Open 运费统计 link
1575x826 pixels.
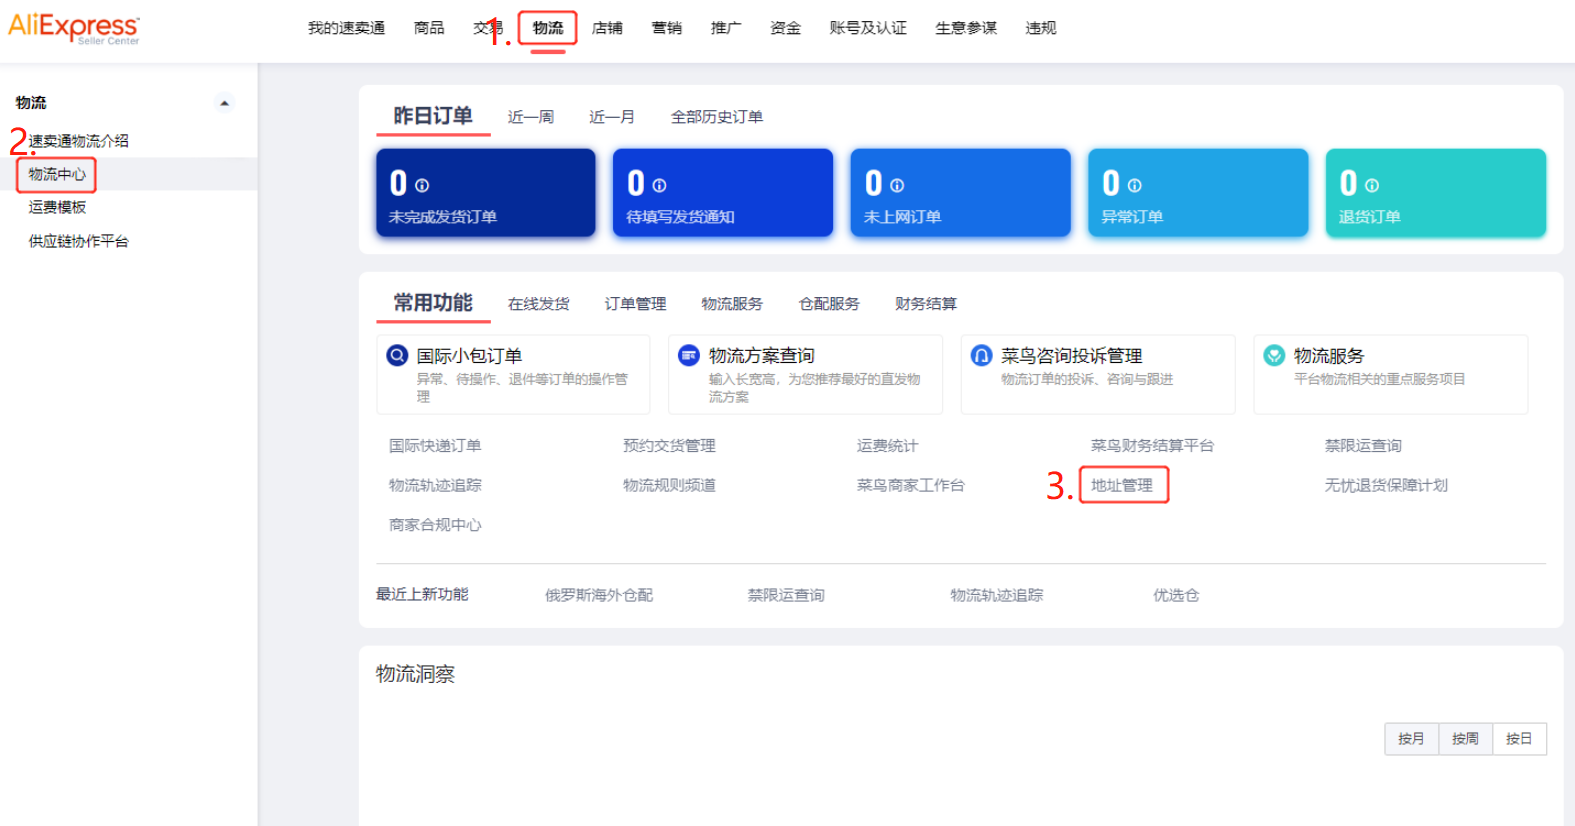[x=887, y=446]
